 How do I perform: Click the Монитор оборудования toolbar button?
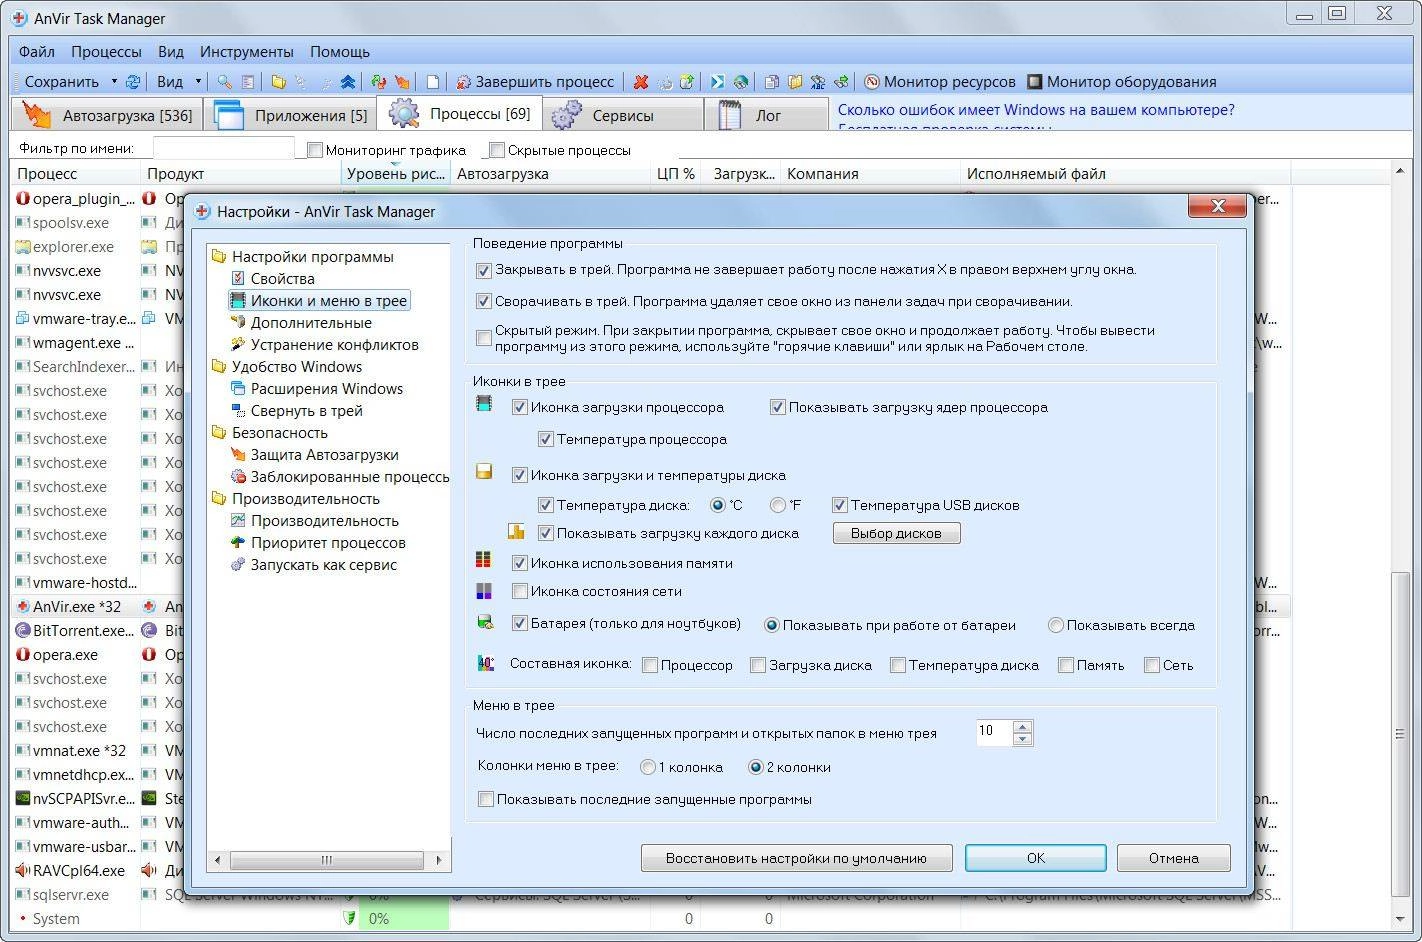click(1122, 82)
